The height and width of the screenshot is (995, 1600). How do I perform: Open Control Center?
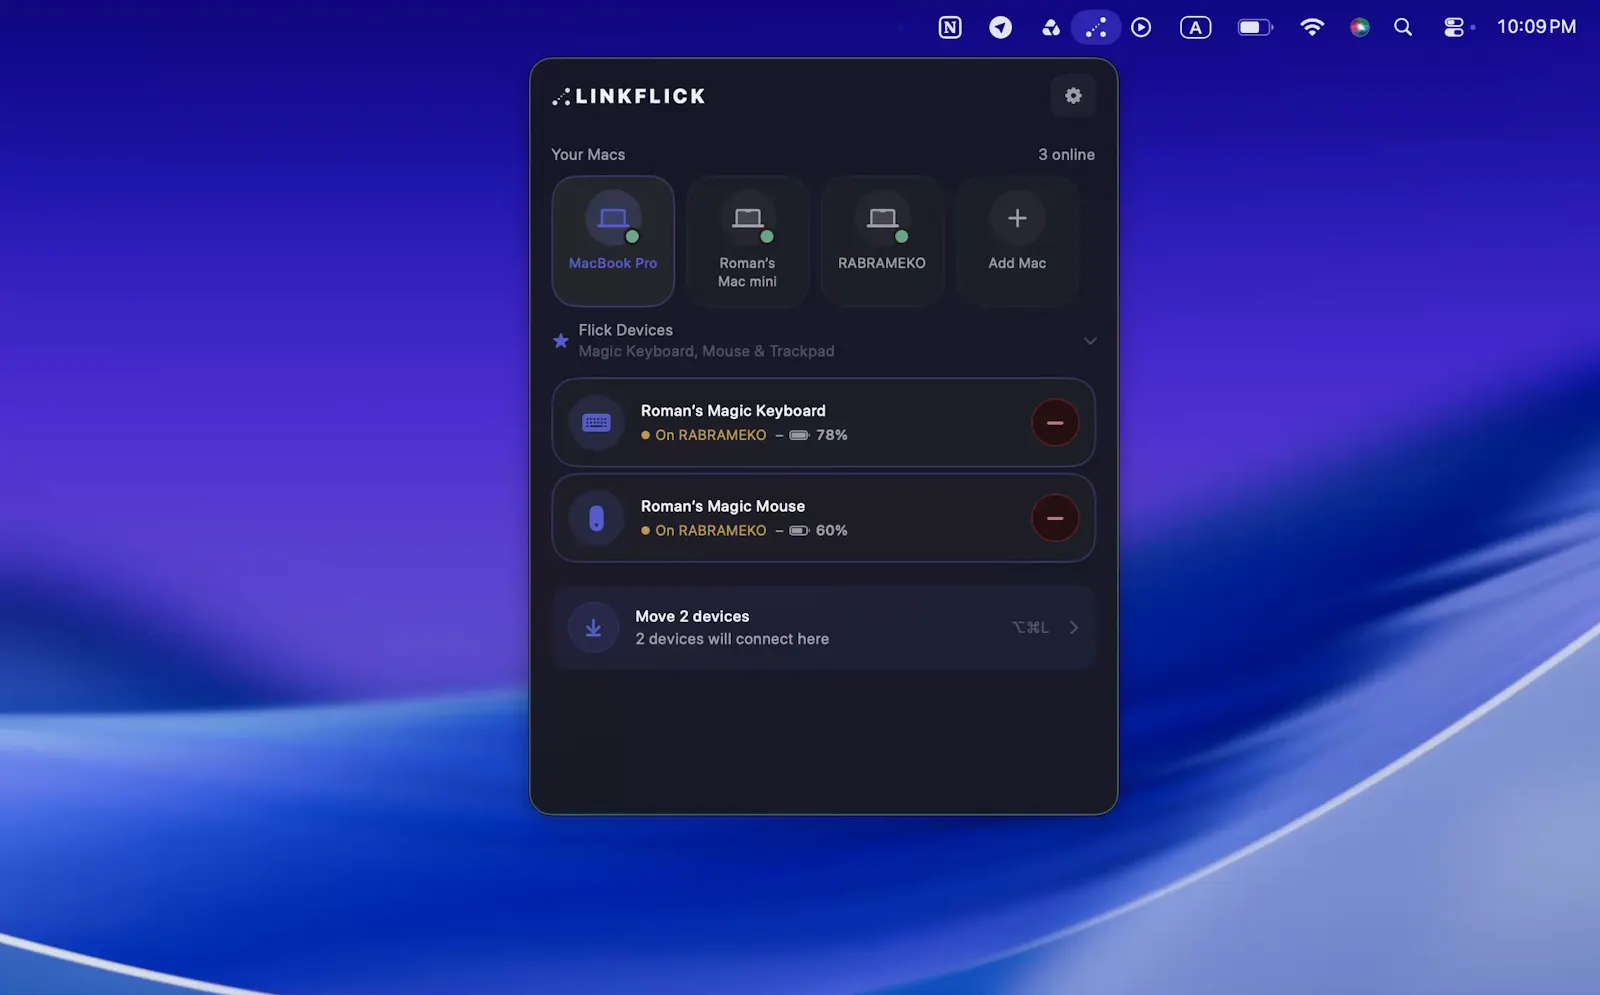pos(1454,27)
